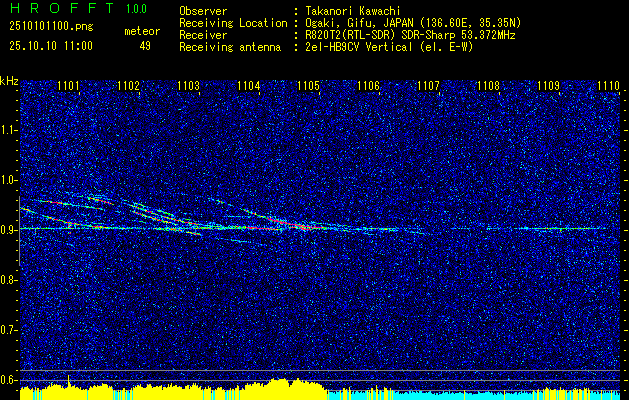Click the 0.8 kHz axis label
The image size is (629, 400).
coord(9,280)
